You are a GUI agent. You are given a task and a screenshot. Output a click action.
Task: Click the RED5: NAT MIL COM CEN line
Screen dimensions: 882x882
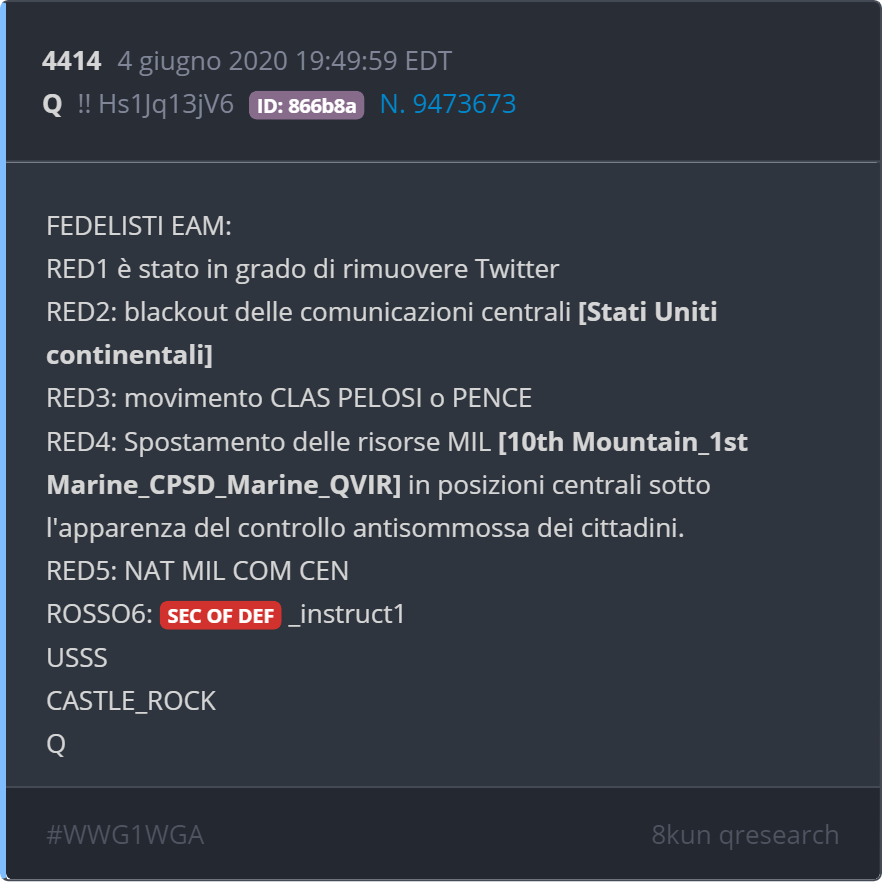point(197,572)
